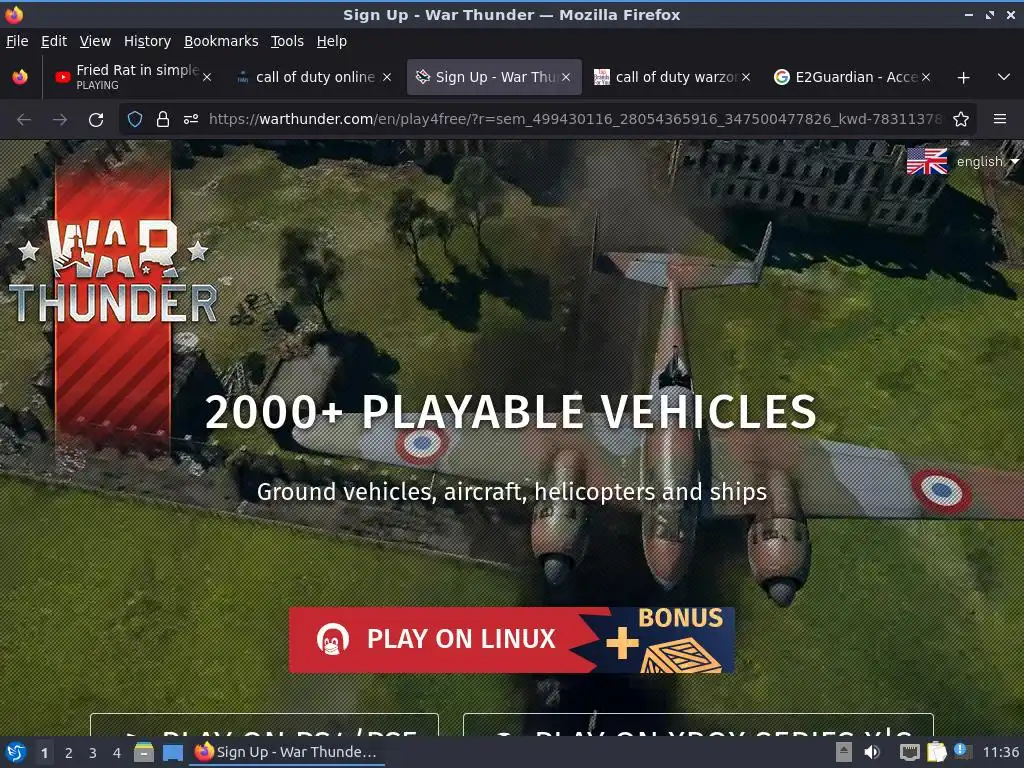Image resolution: width=1024 pixels, height=768 pixels.
Task: Open tracking protection shield panel
Action: 135,119
